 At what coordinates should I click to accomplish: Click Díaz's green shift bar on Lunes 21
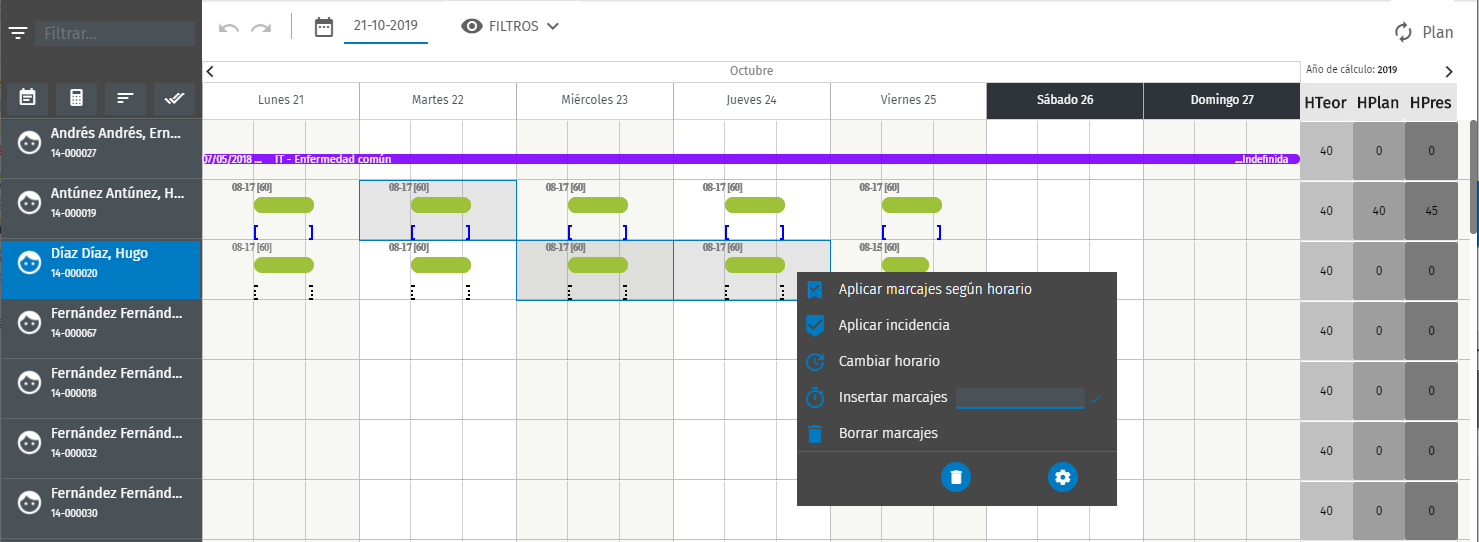284,265
